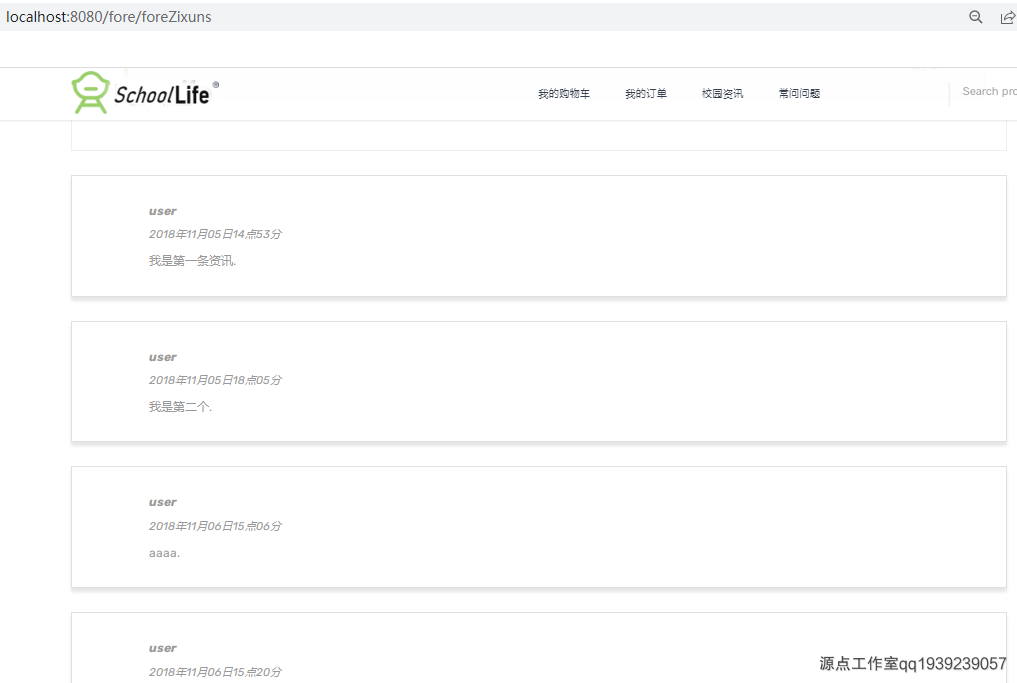Screen dimensions: 1017x683
Task: Click the timestamp 2018年11月05日18点05分
Action: point(215,380)
